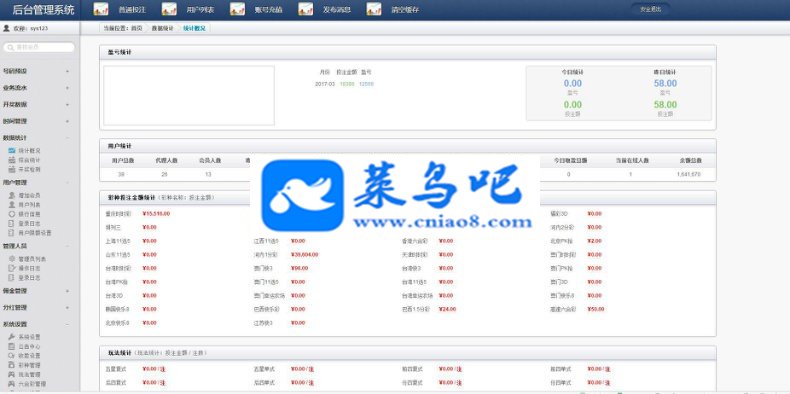790x394 pixels.
Task: Click the chart icon beside 账号充值
Action: pos(237,9)
